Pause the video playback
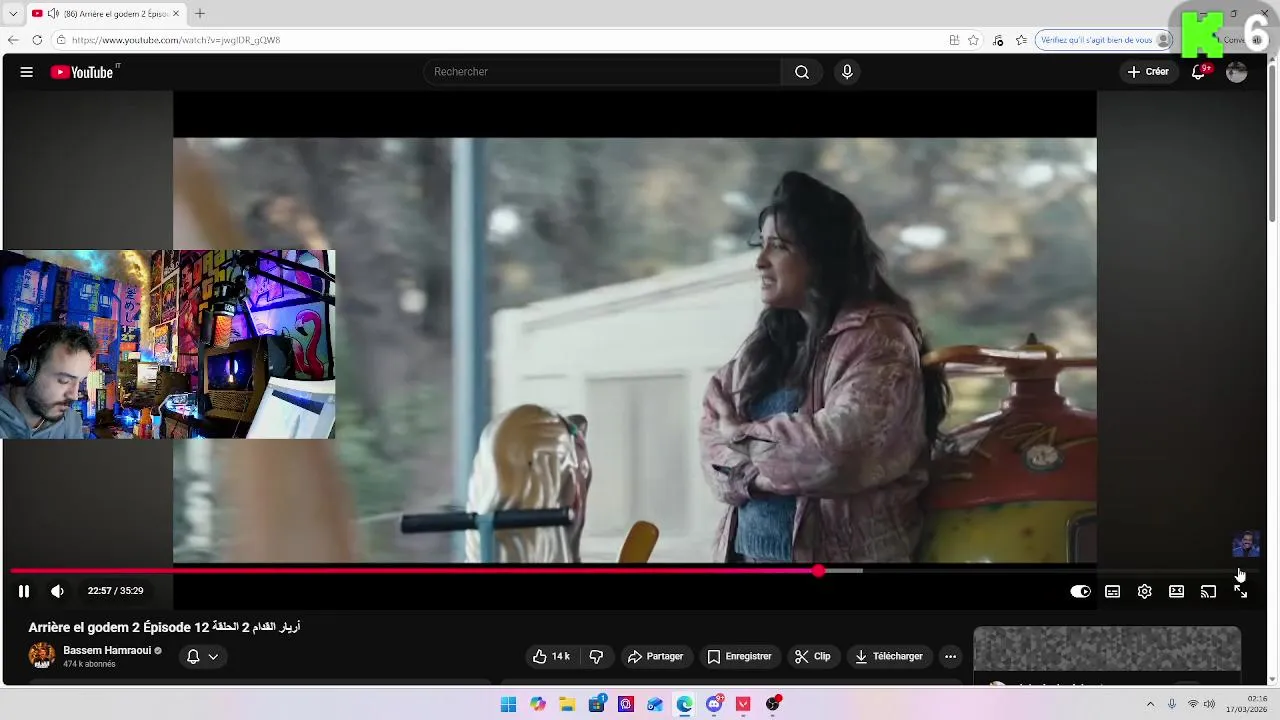 [x=24, y=591]
